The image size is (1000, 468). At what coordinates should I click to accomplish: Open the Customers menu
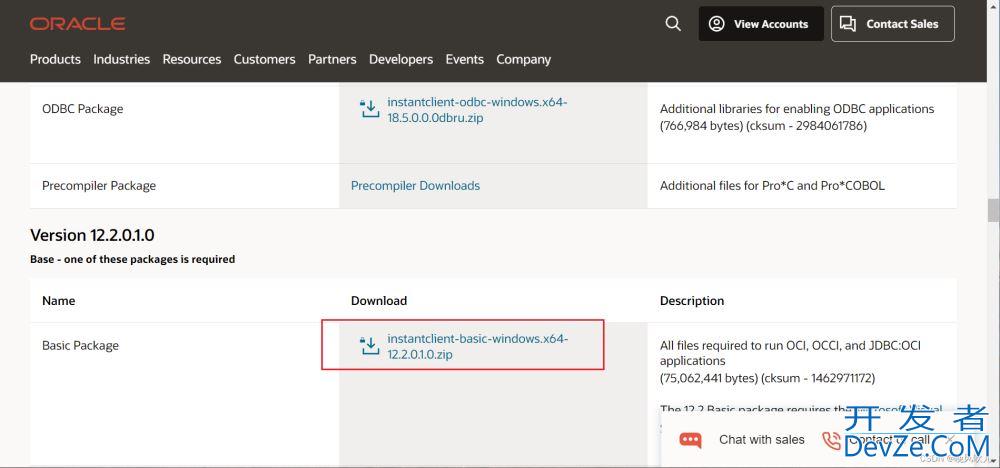tap(264, 59)
